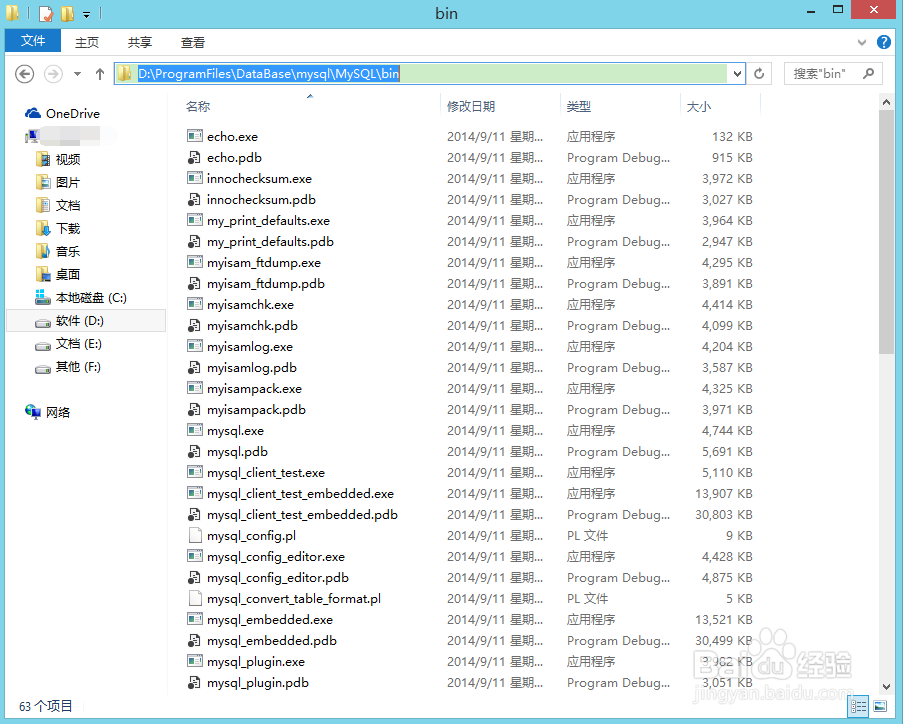Viewport: 903px width, 724px height.
Task: Click scrollbar down arrow in file list
Action: pyautogui.click(x=886, y=687)
